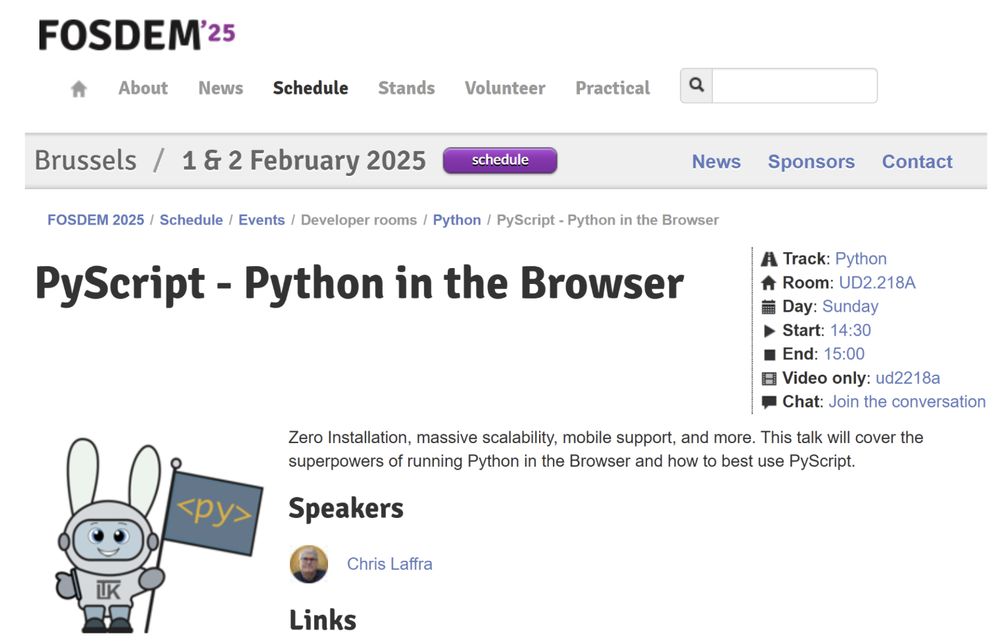Viewport: 1000px width, 642px height.
Task: Click the Developer rooms breadcrumb text
Action: (x=358, y=220)
